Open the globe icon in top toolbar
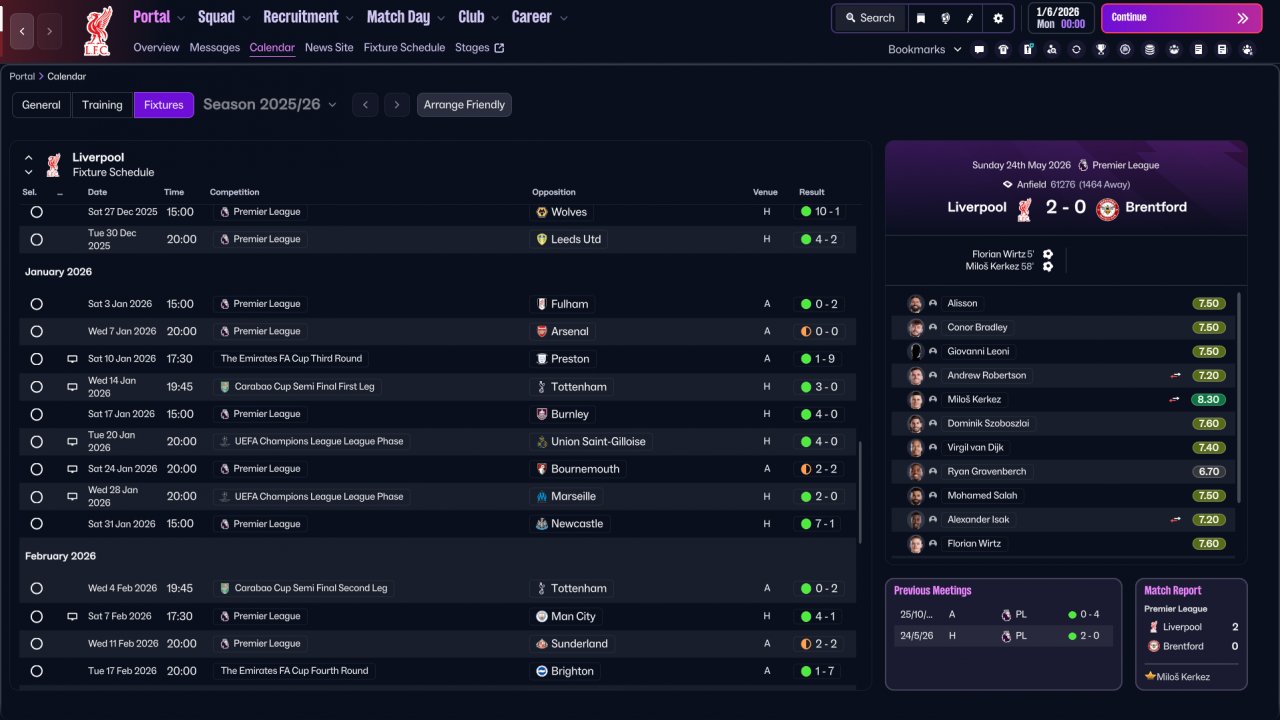This screenshot has width=1280, height=720. [x=945, y=18]
